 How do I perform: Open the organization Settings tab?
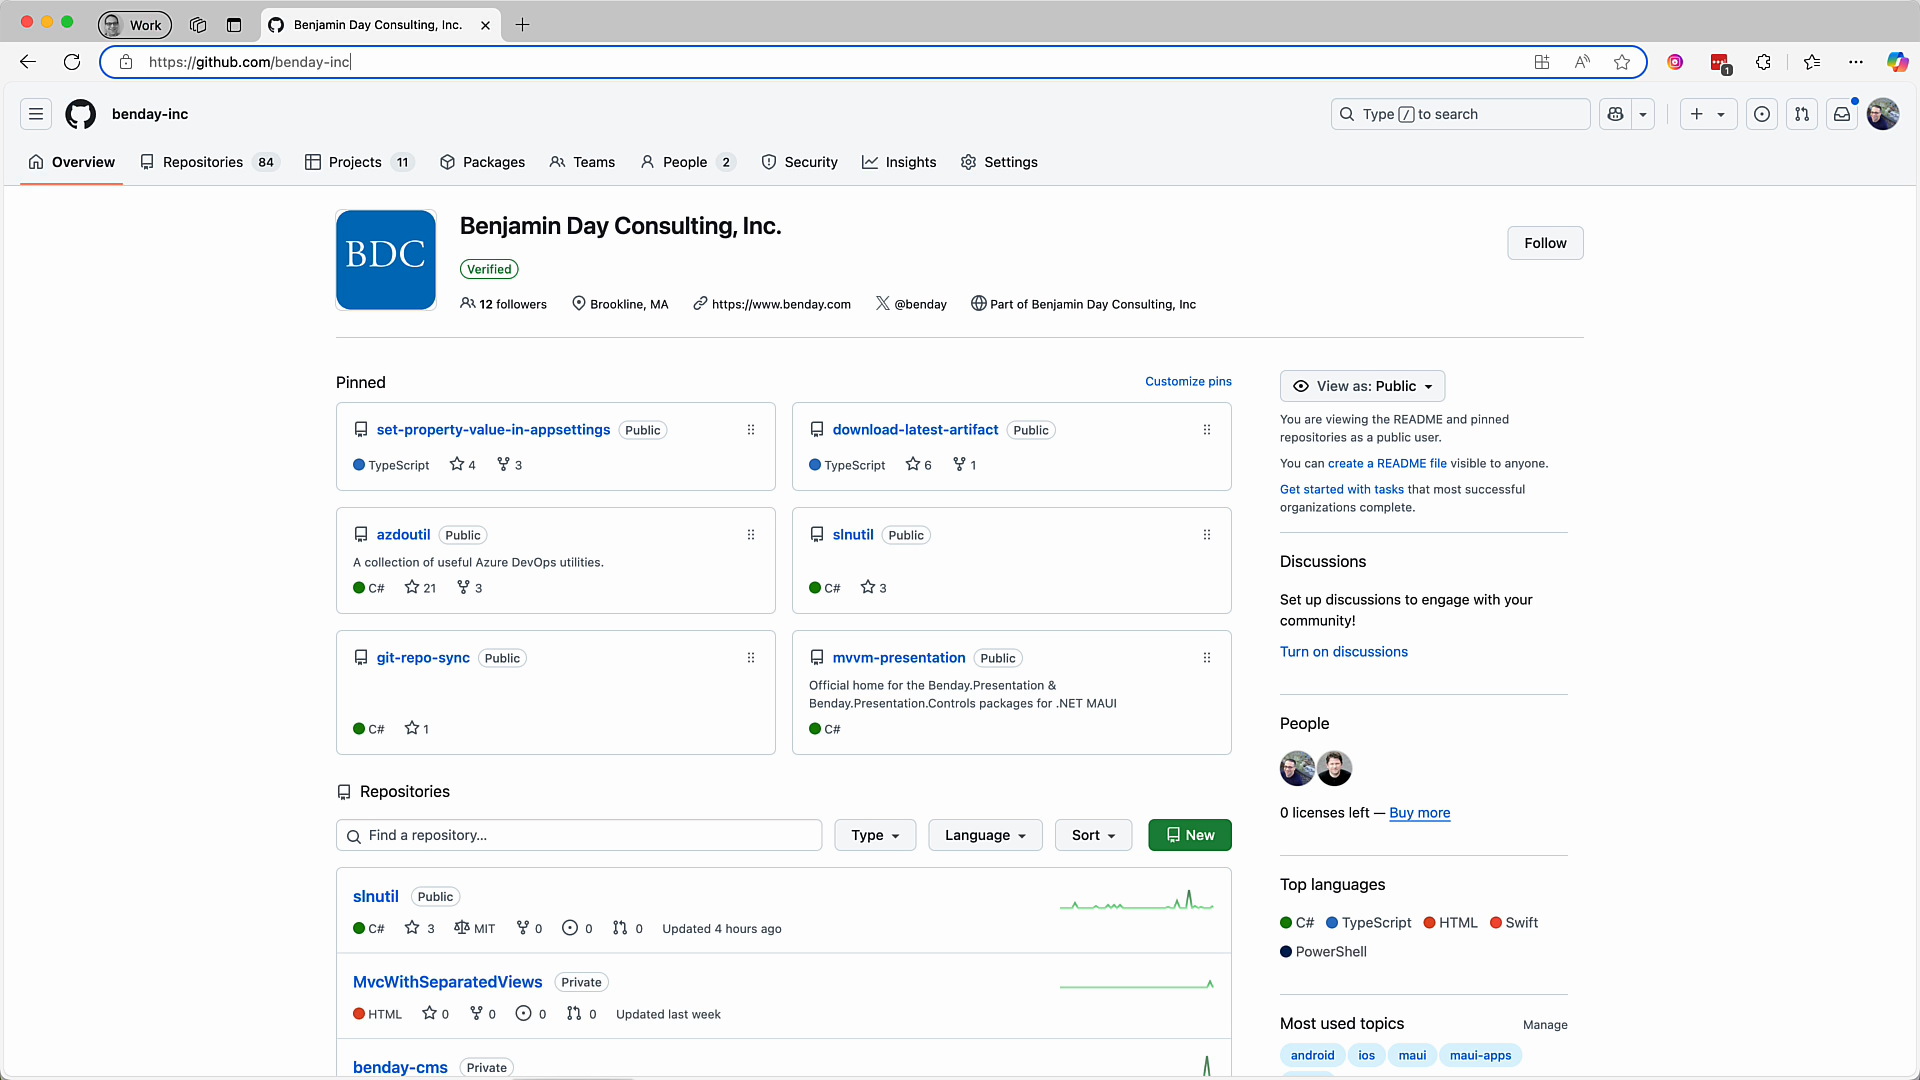tap(999, 162)
